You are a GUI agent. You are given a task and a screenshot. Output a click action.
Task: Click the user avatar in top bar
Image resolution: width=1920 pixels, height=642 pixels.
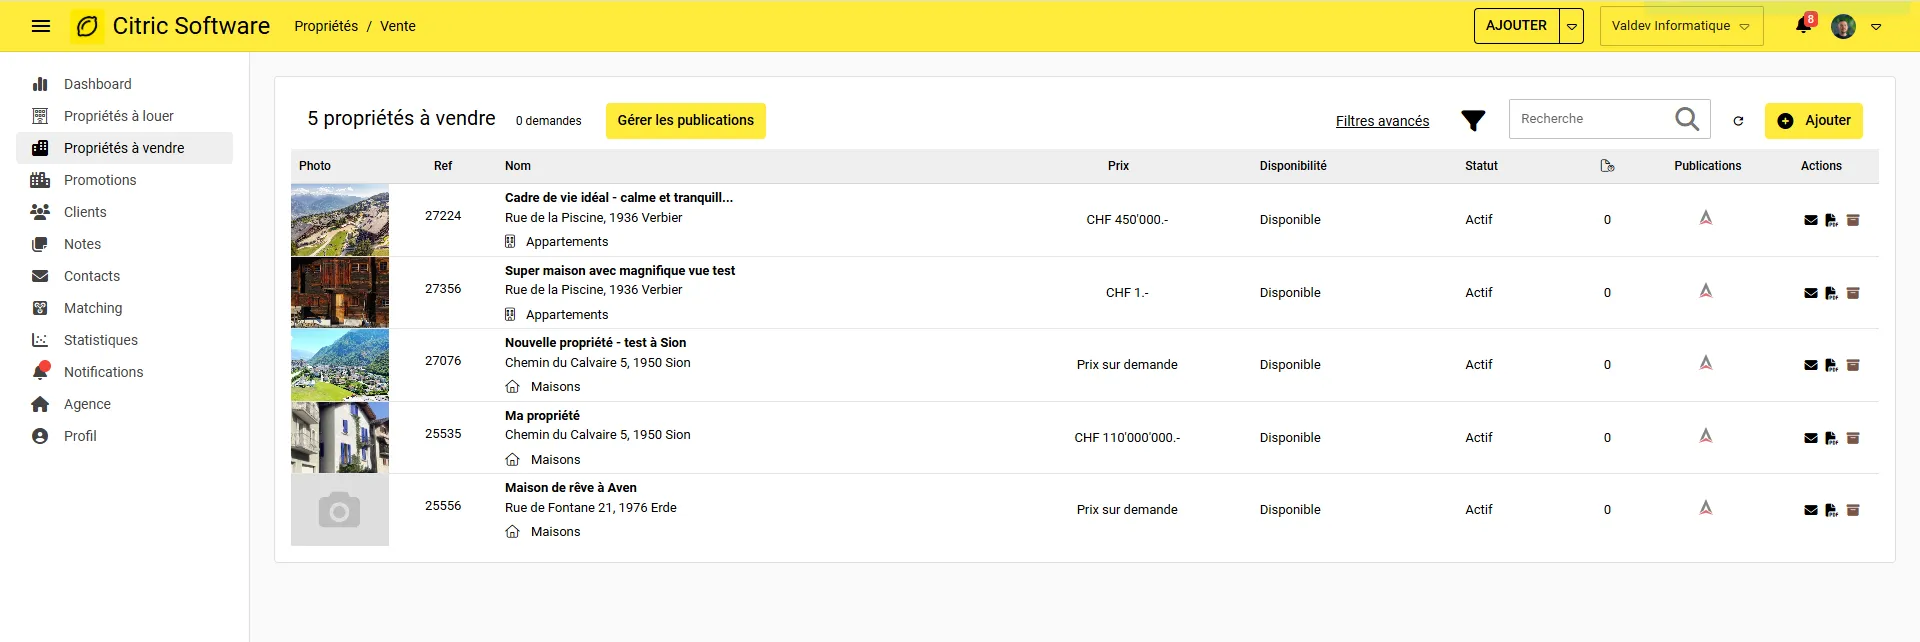pyautogui.click(x=1844, y=26)
